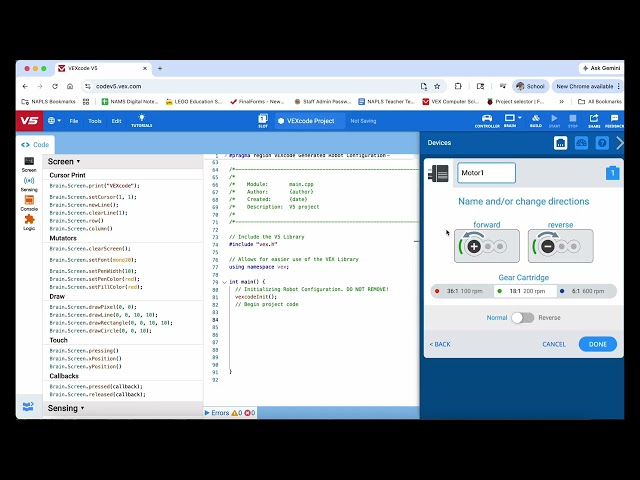Switch to the Code tab
Viewport: 640px width, 480px height.
[x=35, y=144]
